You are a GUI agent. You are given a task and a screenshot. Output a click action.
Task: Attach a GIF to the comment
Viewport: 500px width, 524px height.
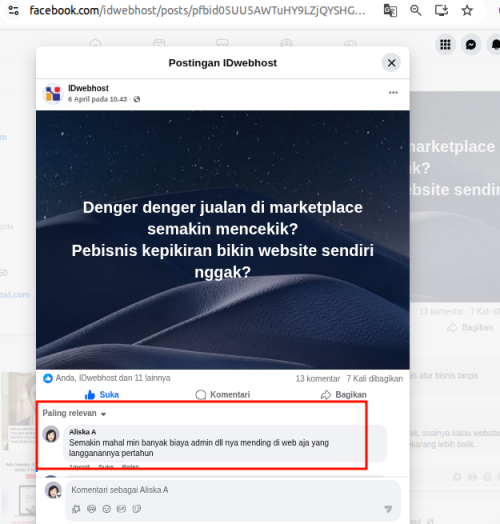point(121,509)
